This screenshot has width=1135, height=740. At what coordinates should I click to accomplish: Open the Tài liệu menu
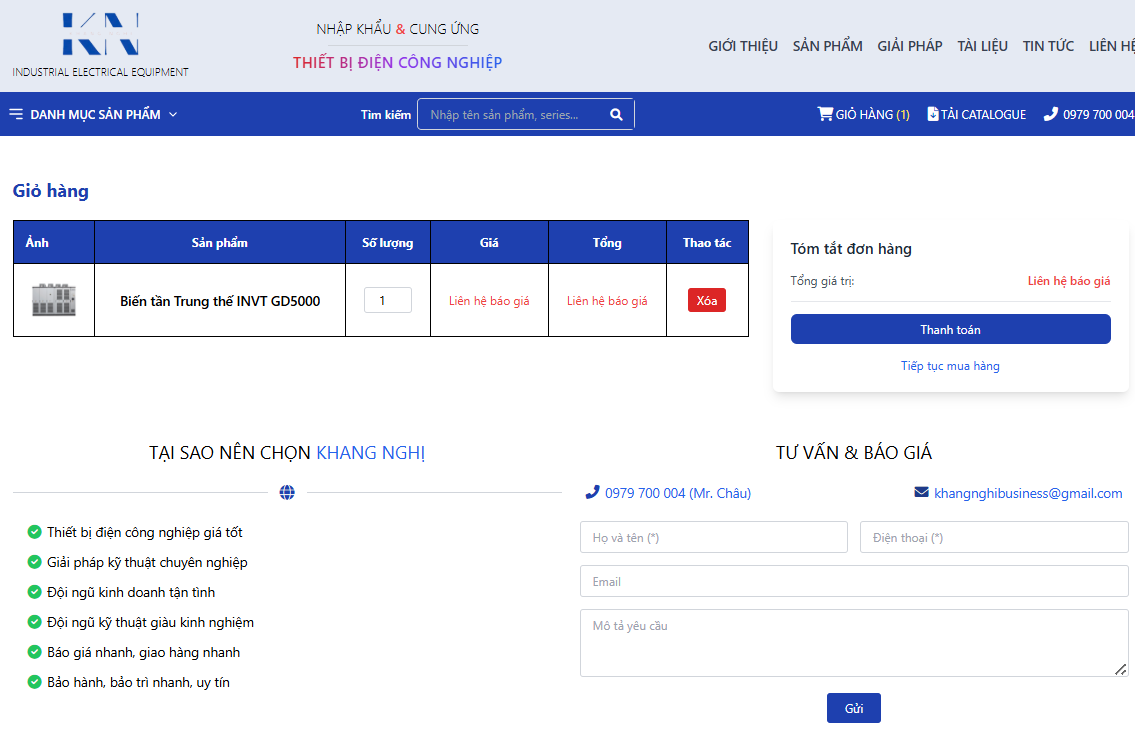pyautogui.click(x=982, y=46)
